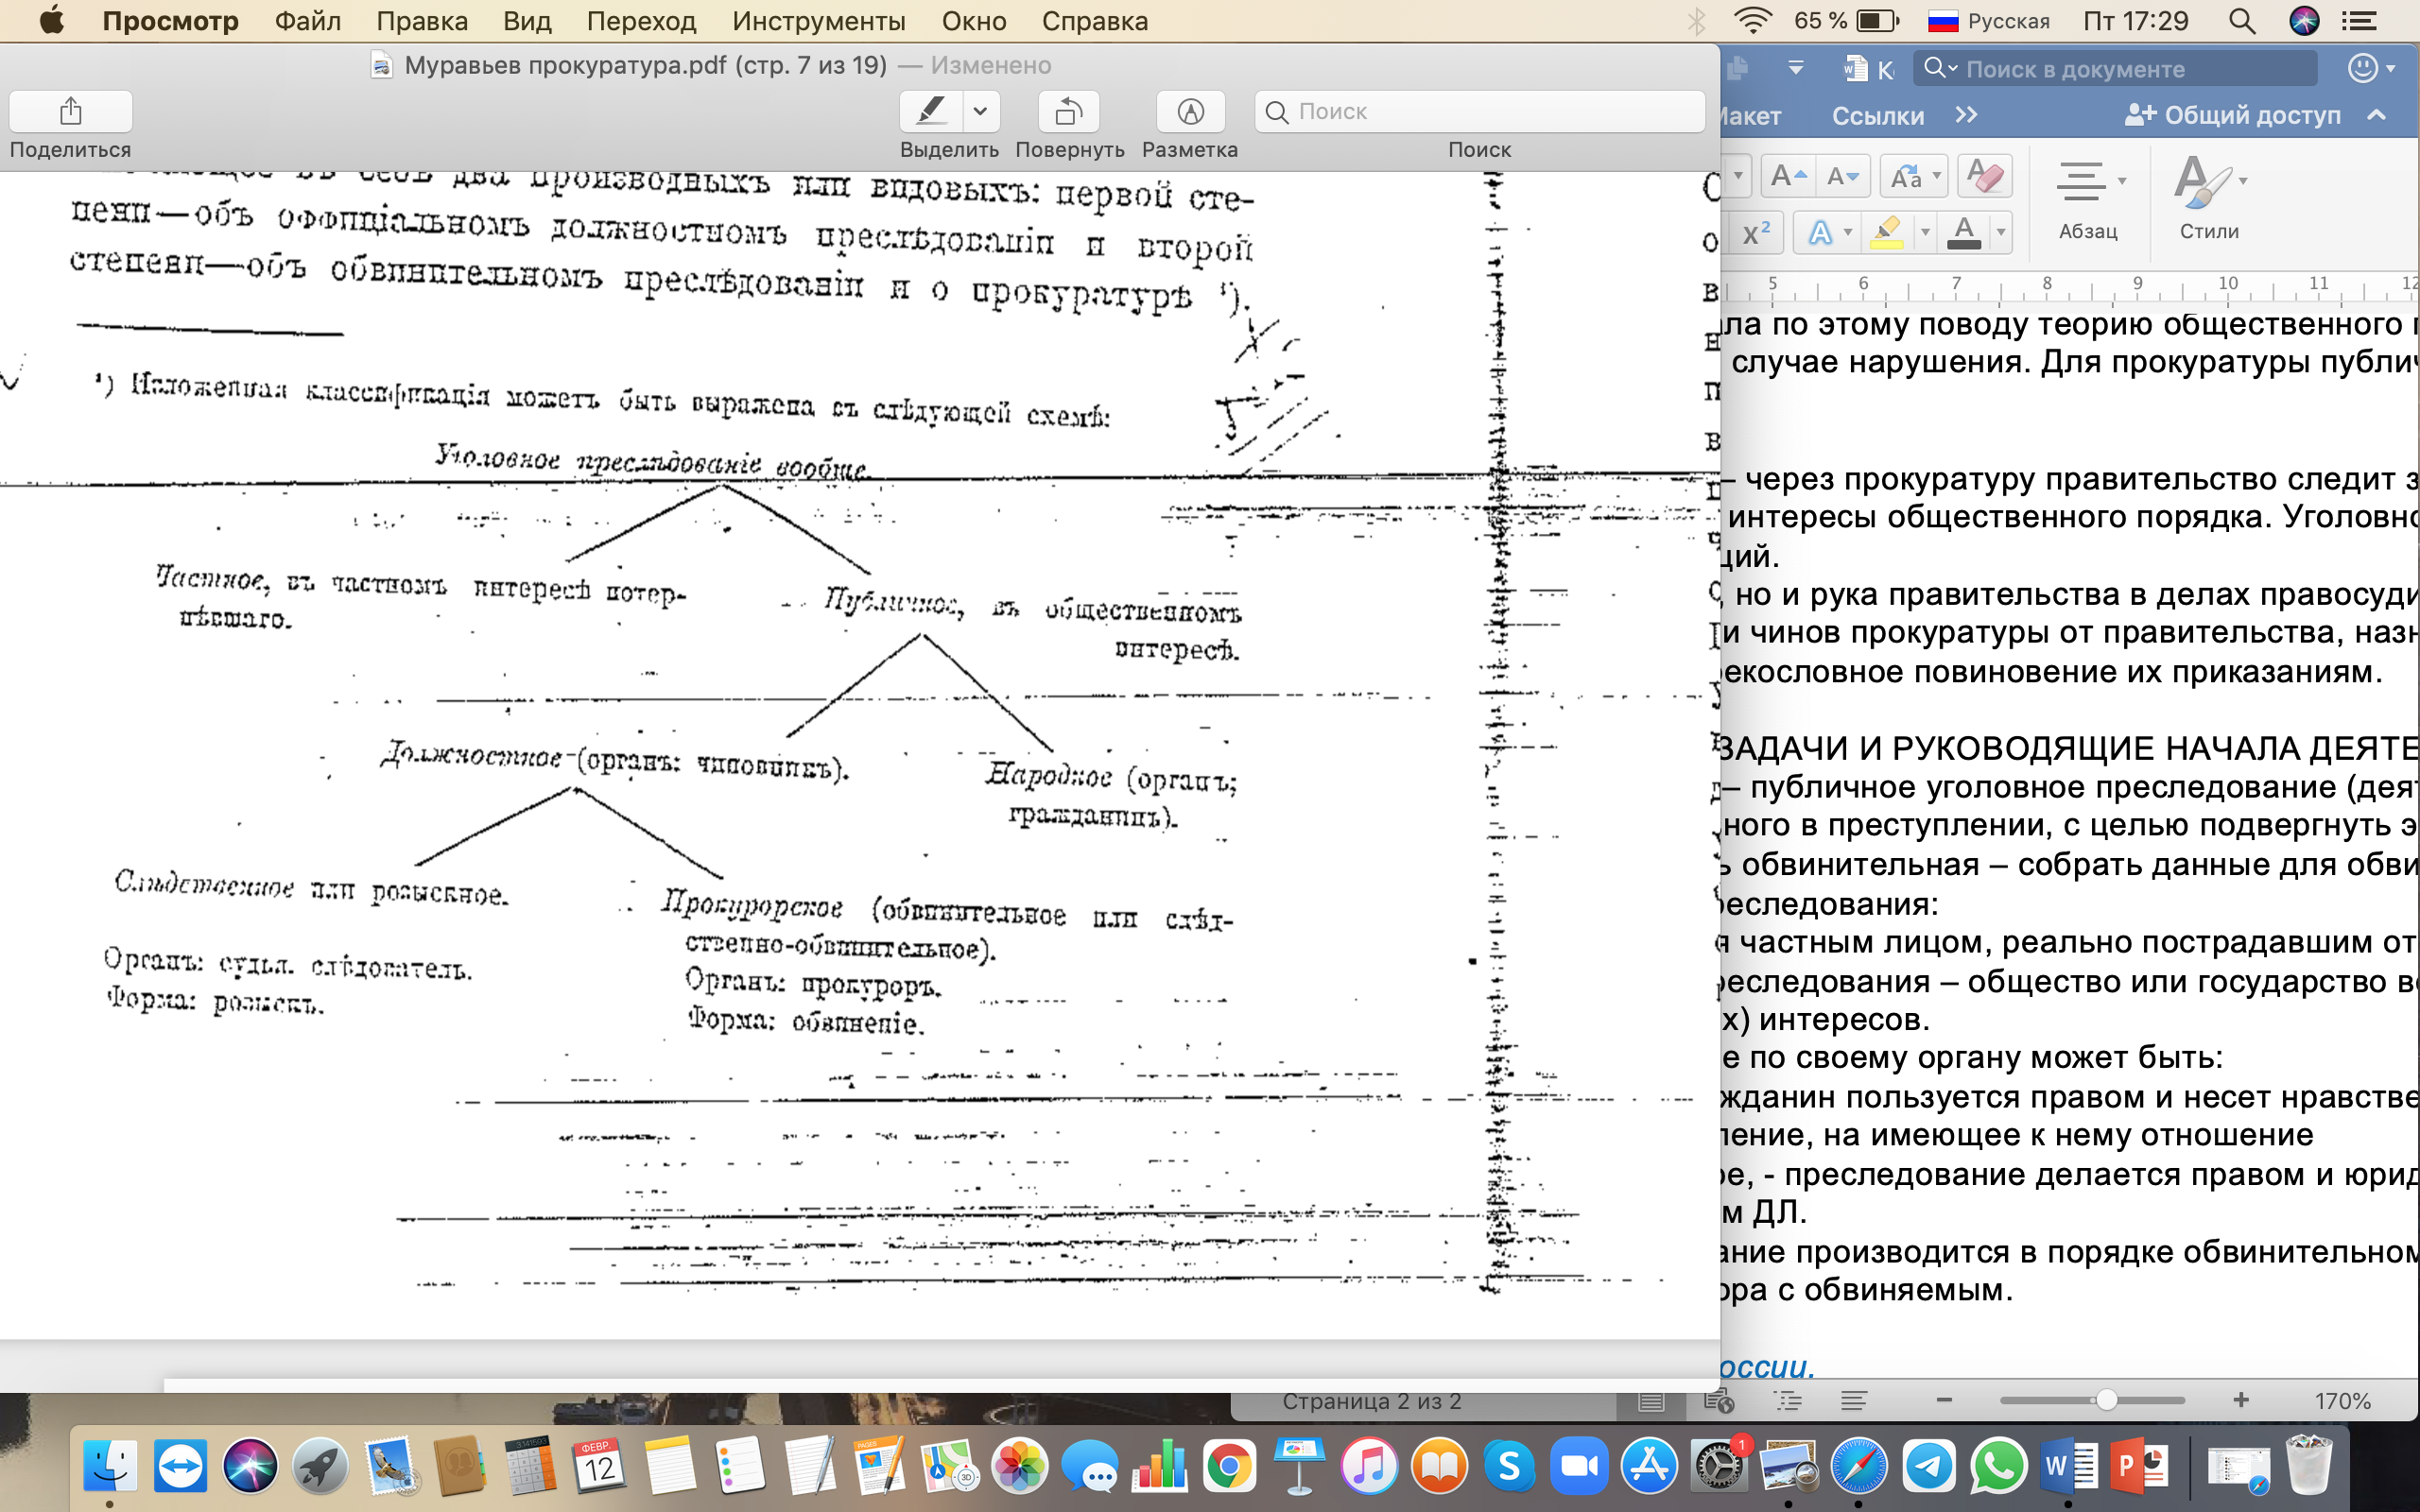
Task: Apply the font color A swatch
Action: pyautogui.click(x=1964, y=233)
